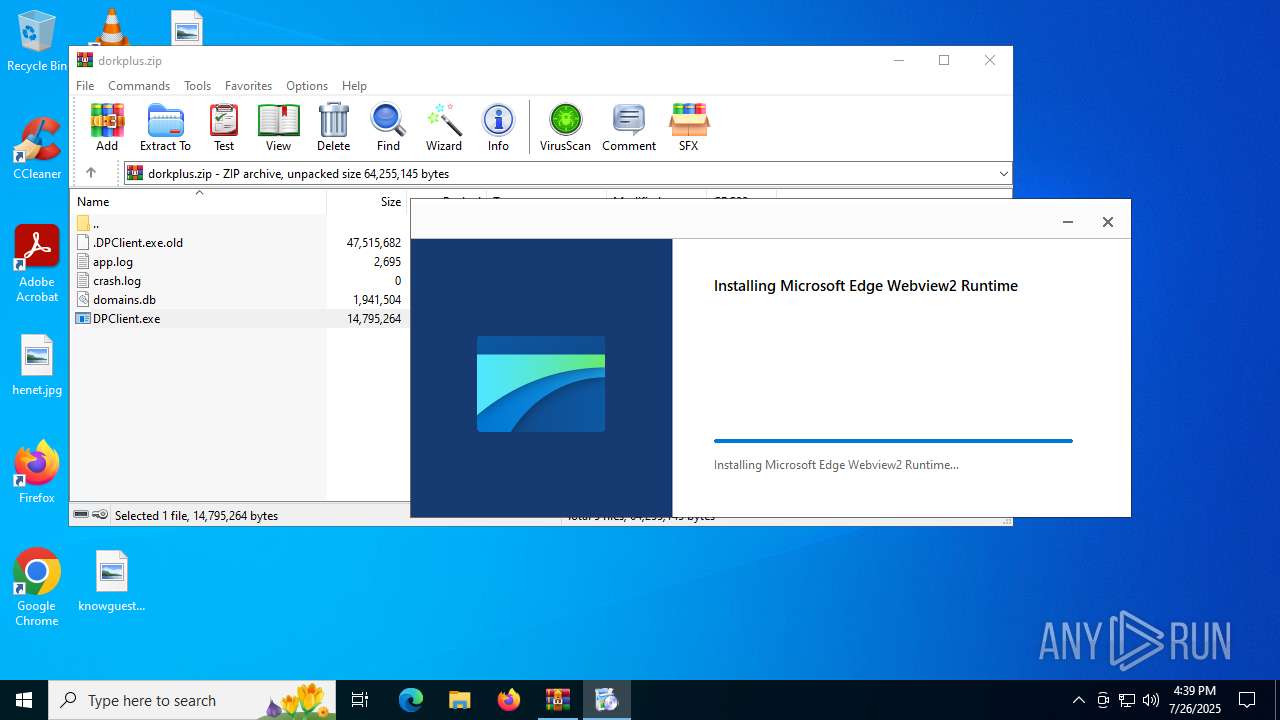Screen dimensions: 1280x720
Task: Select crash.log file
Action: coord(238,280)
